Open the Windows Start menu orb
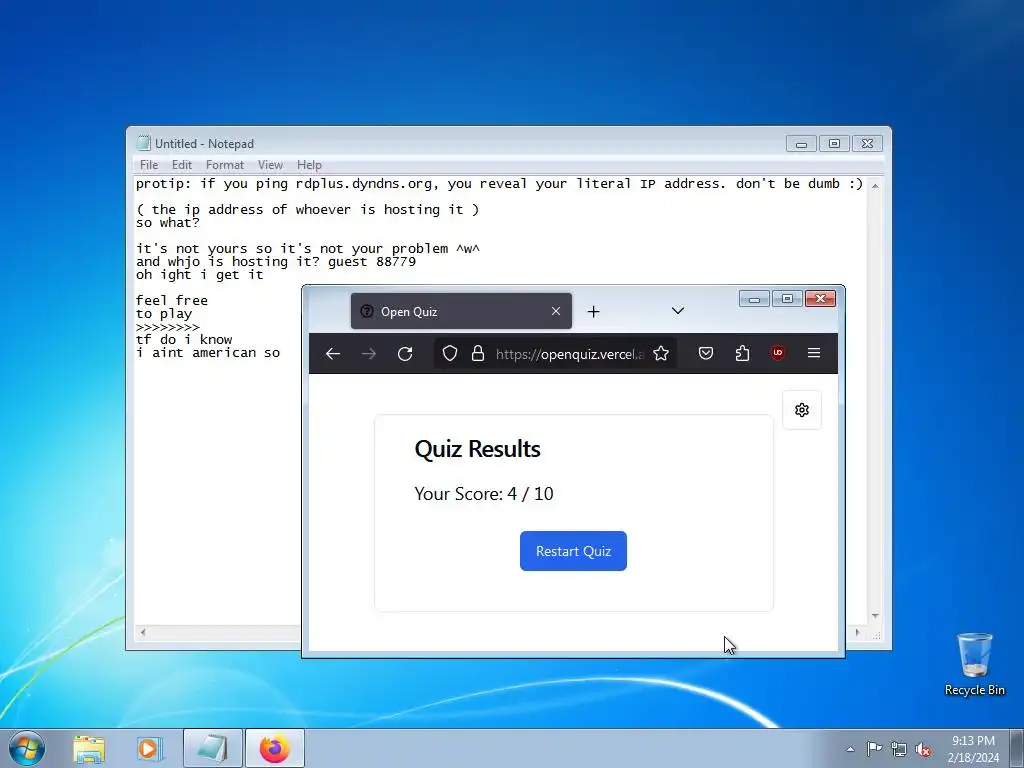The width and height of the screenshot is (1024, 768). point(27,748)
